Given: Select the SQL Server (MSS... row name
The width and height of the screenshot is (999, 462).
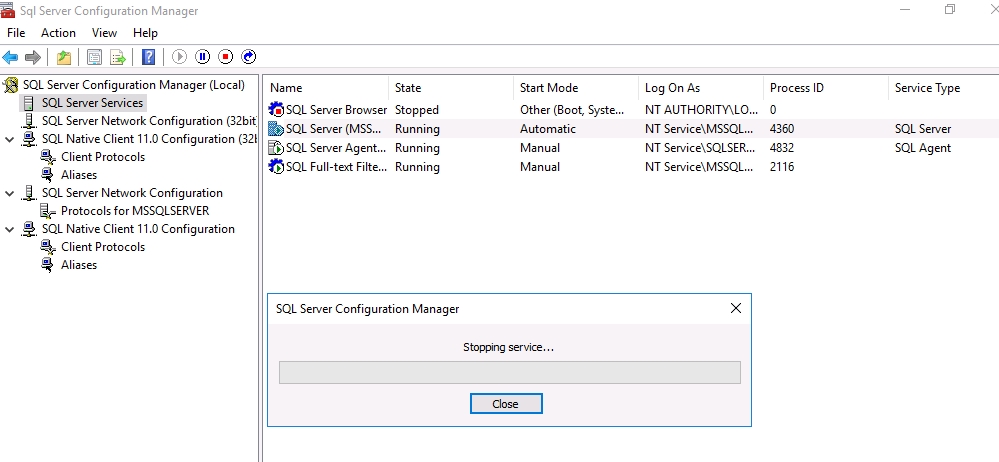Looking at the screenshot, I should pyautogui.click(x=334, y=129).
